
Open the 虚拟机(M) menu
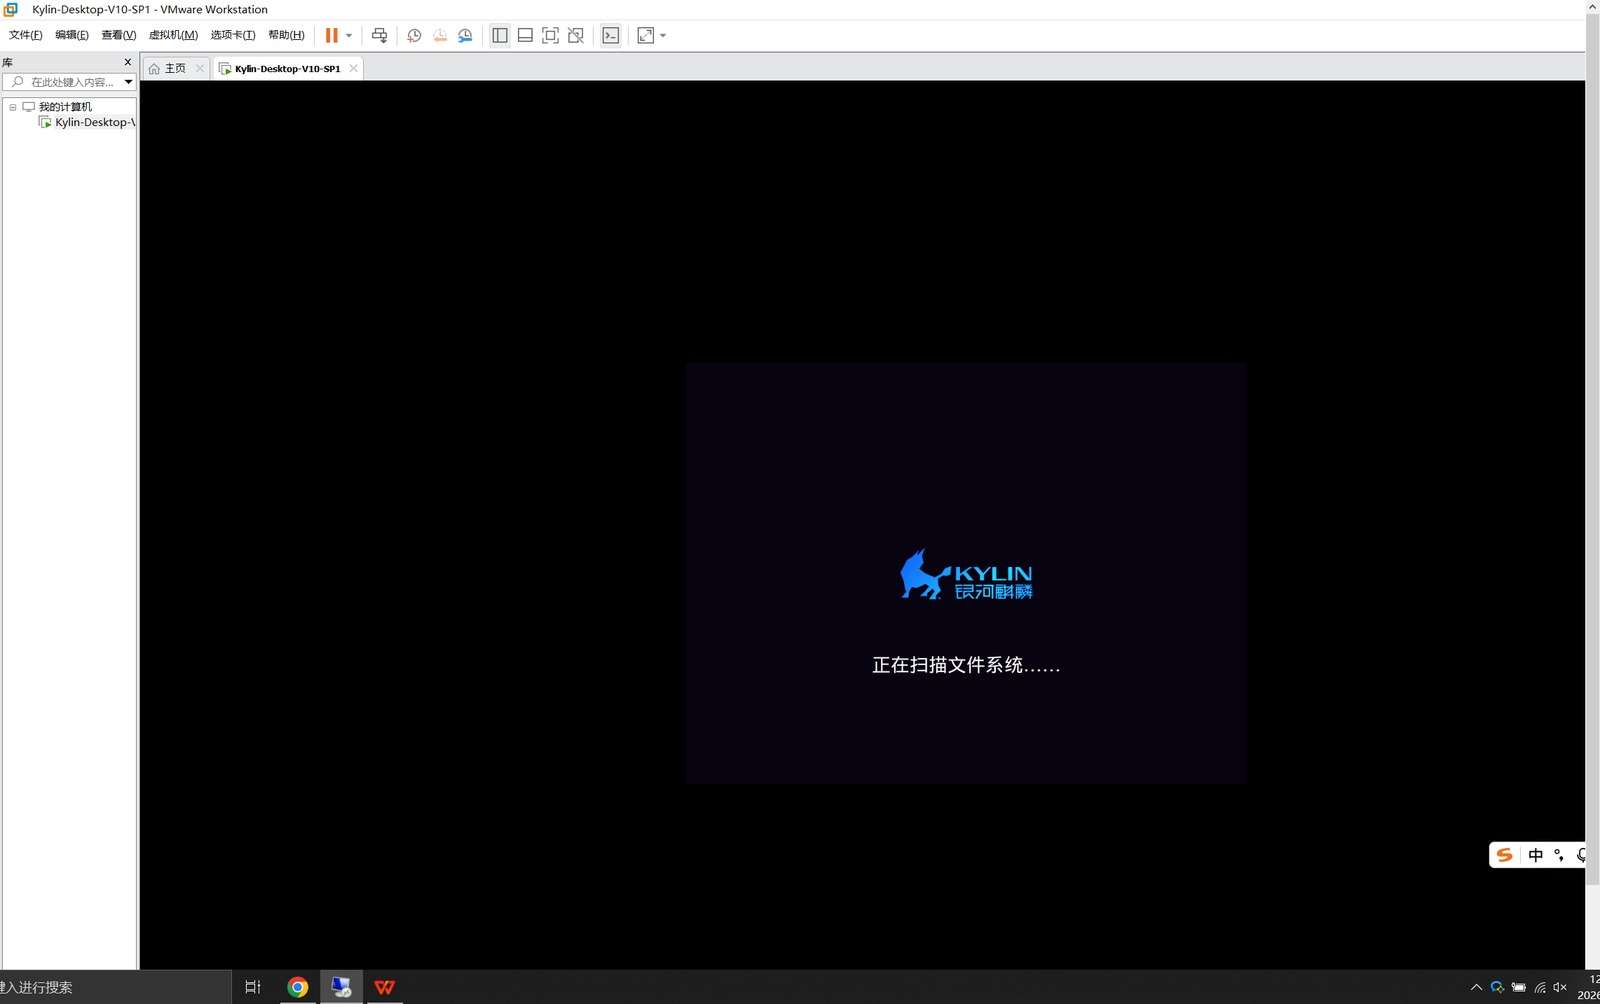(x=173, y=35)
